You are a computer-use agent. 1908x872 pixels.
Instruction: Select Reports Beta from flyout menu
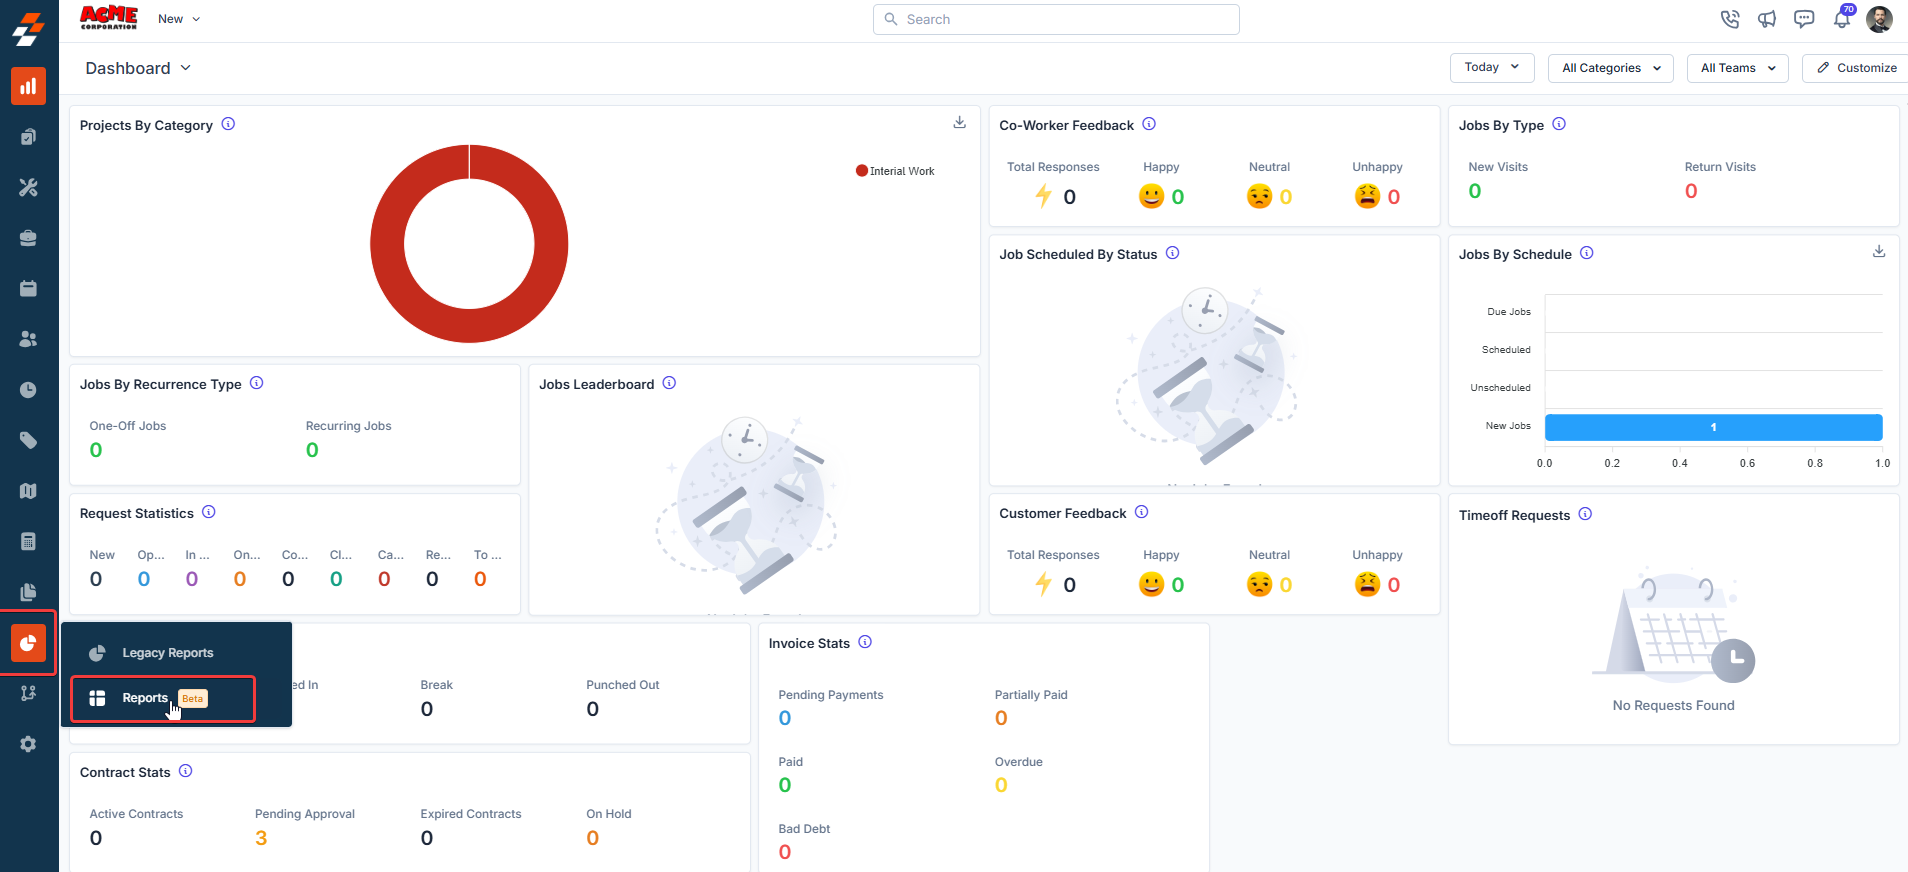163,698
